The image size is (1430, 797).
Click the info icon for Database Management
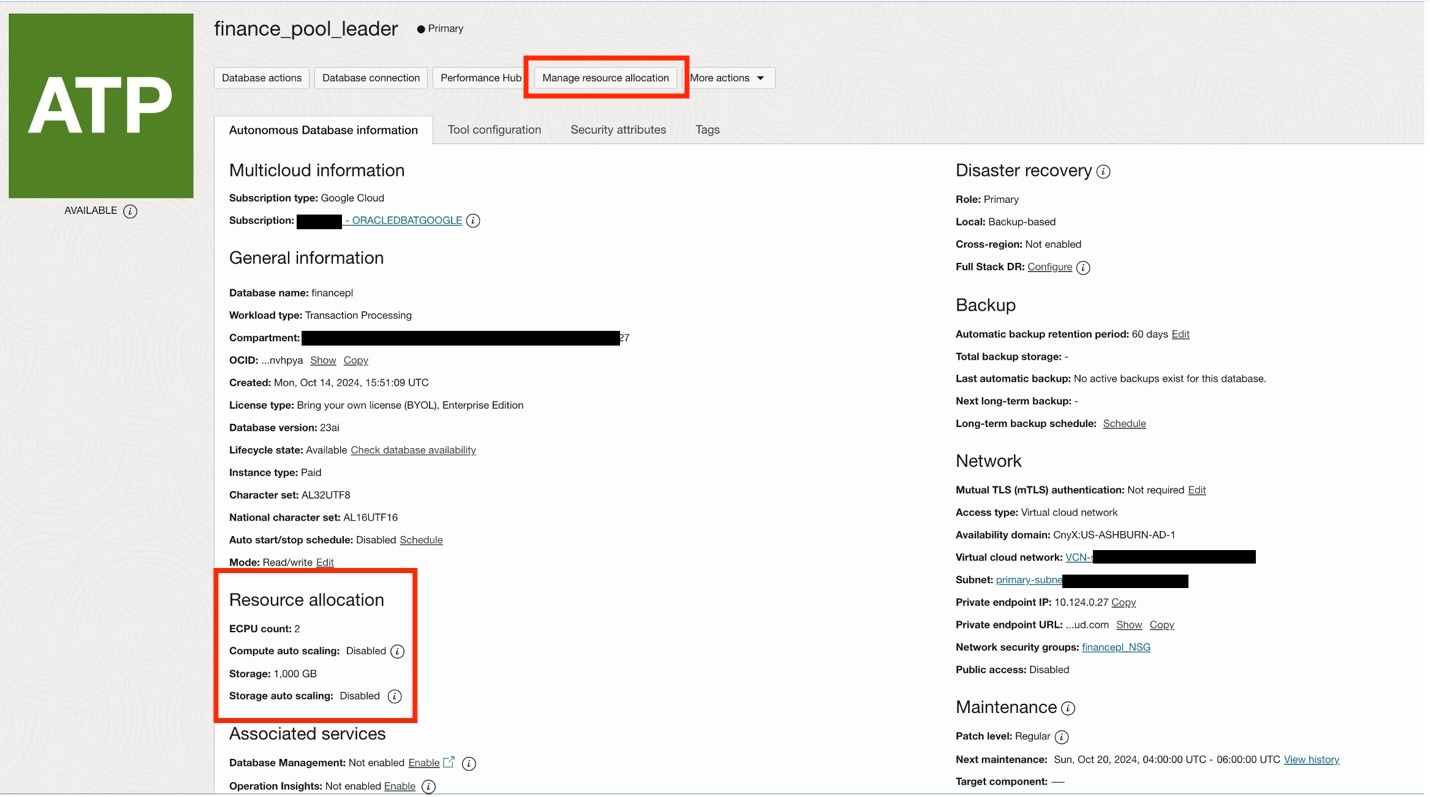tap(469, 764)
